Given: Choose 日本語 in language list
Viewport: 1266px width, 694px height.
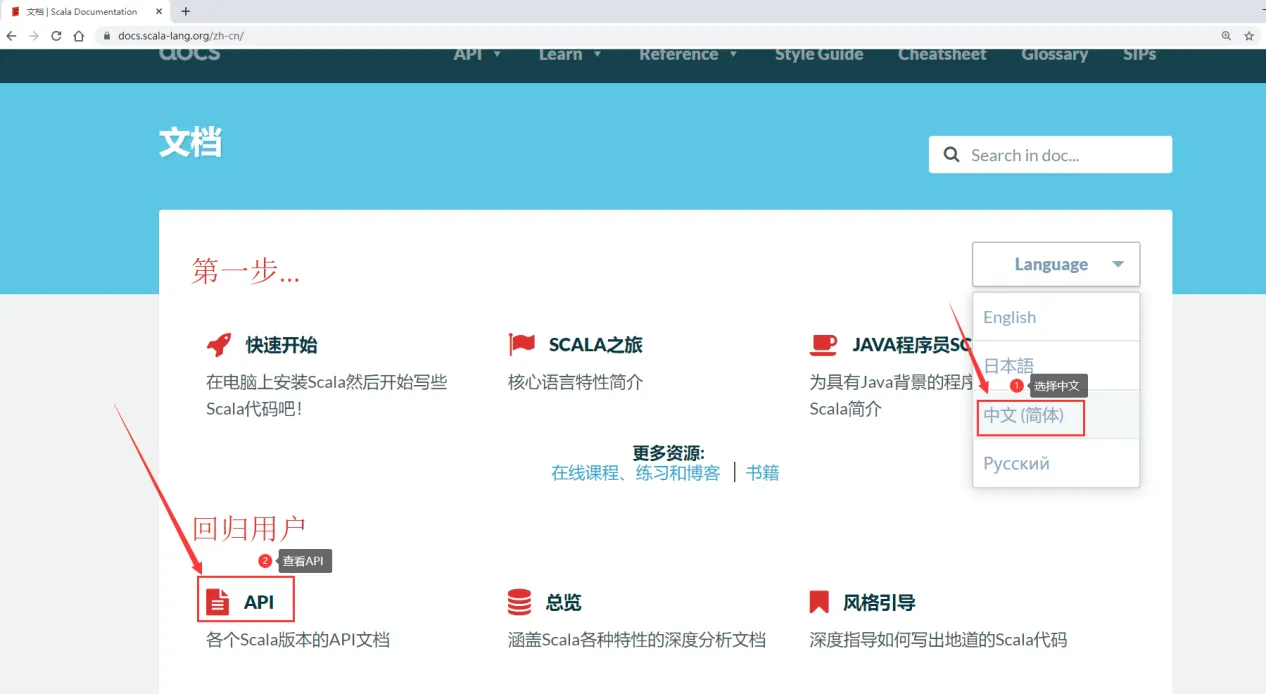Looking at the screenshot, I should [1056, 366].
